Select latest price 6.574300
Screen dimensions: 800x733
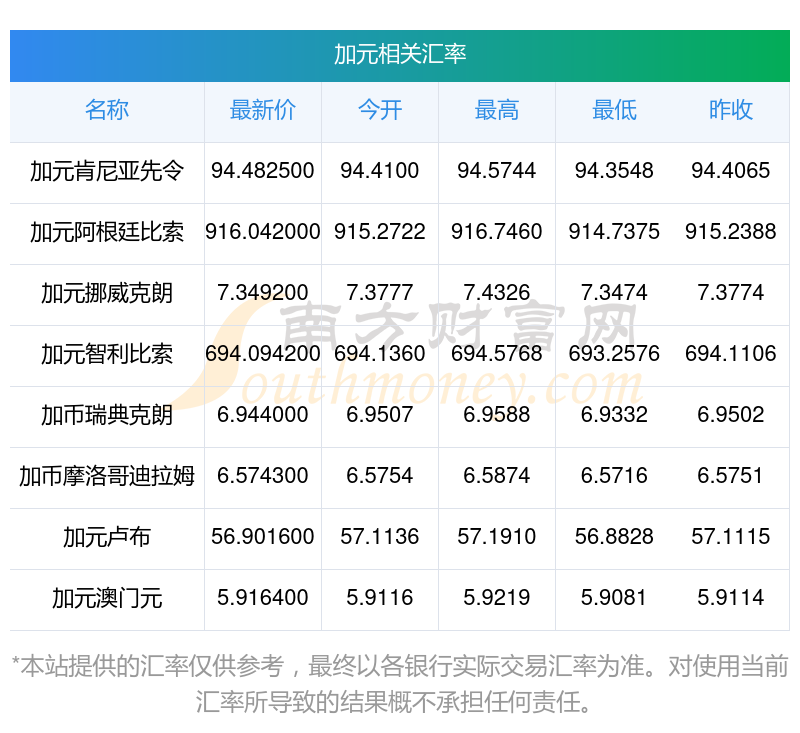tap(263, 475)
